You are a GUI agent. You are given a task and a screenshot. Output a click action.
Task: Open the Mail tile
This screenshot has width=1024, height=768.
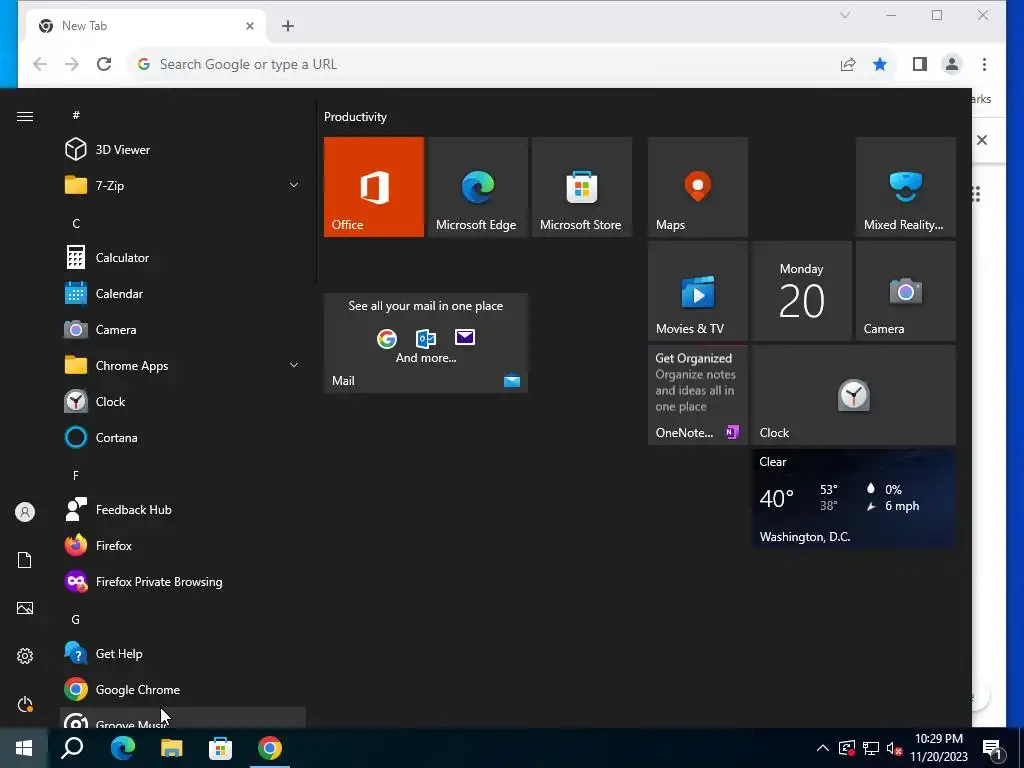pyautogui.click(x=426, y=343)
